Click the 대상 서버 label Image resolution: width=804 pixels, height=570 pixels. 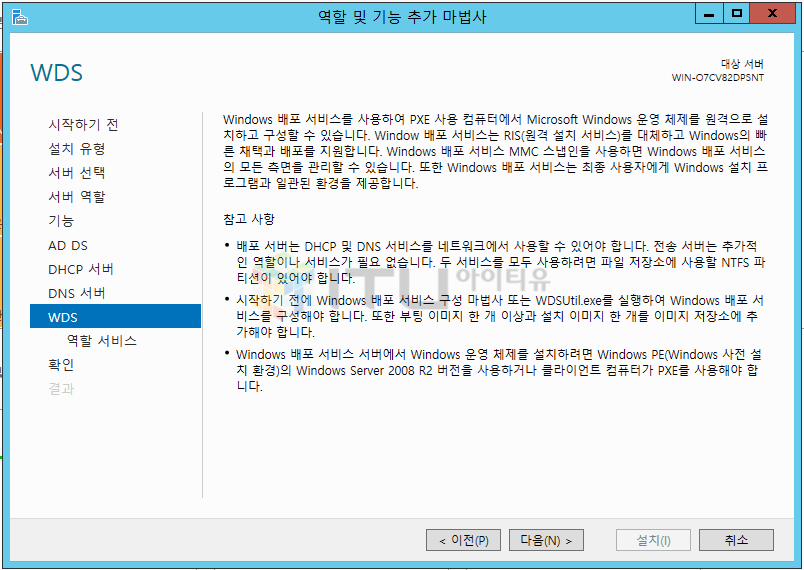(x=742, y=64)
